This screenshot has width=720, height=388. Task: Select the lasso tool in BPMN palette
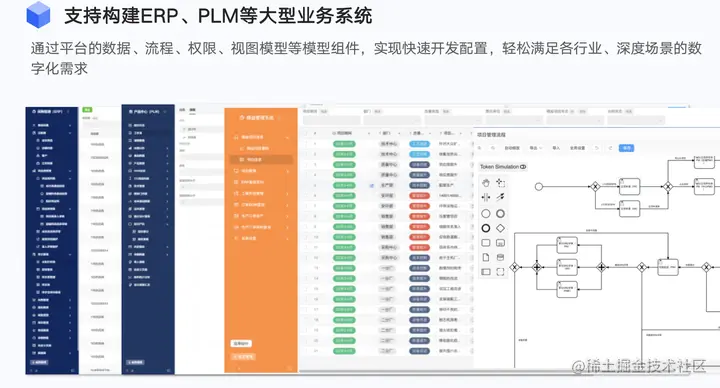[x=501, y=183]
